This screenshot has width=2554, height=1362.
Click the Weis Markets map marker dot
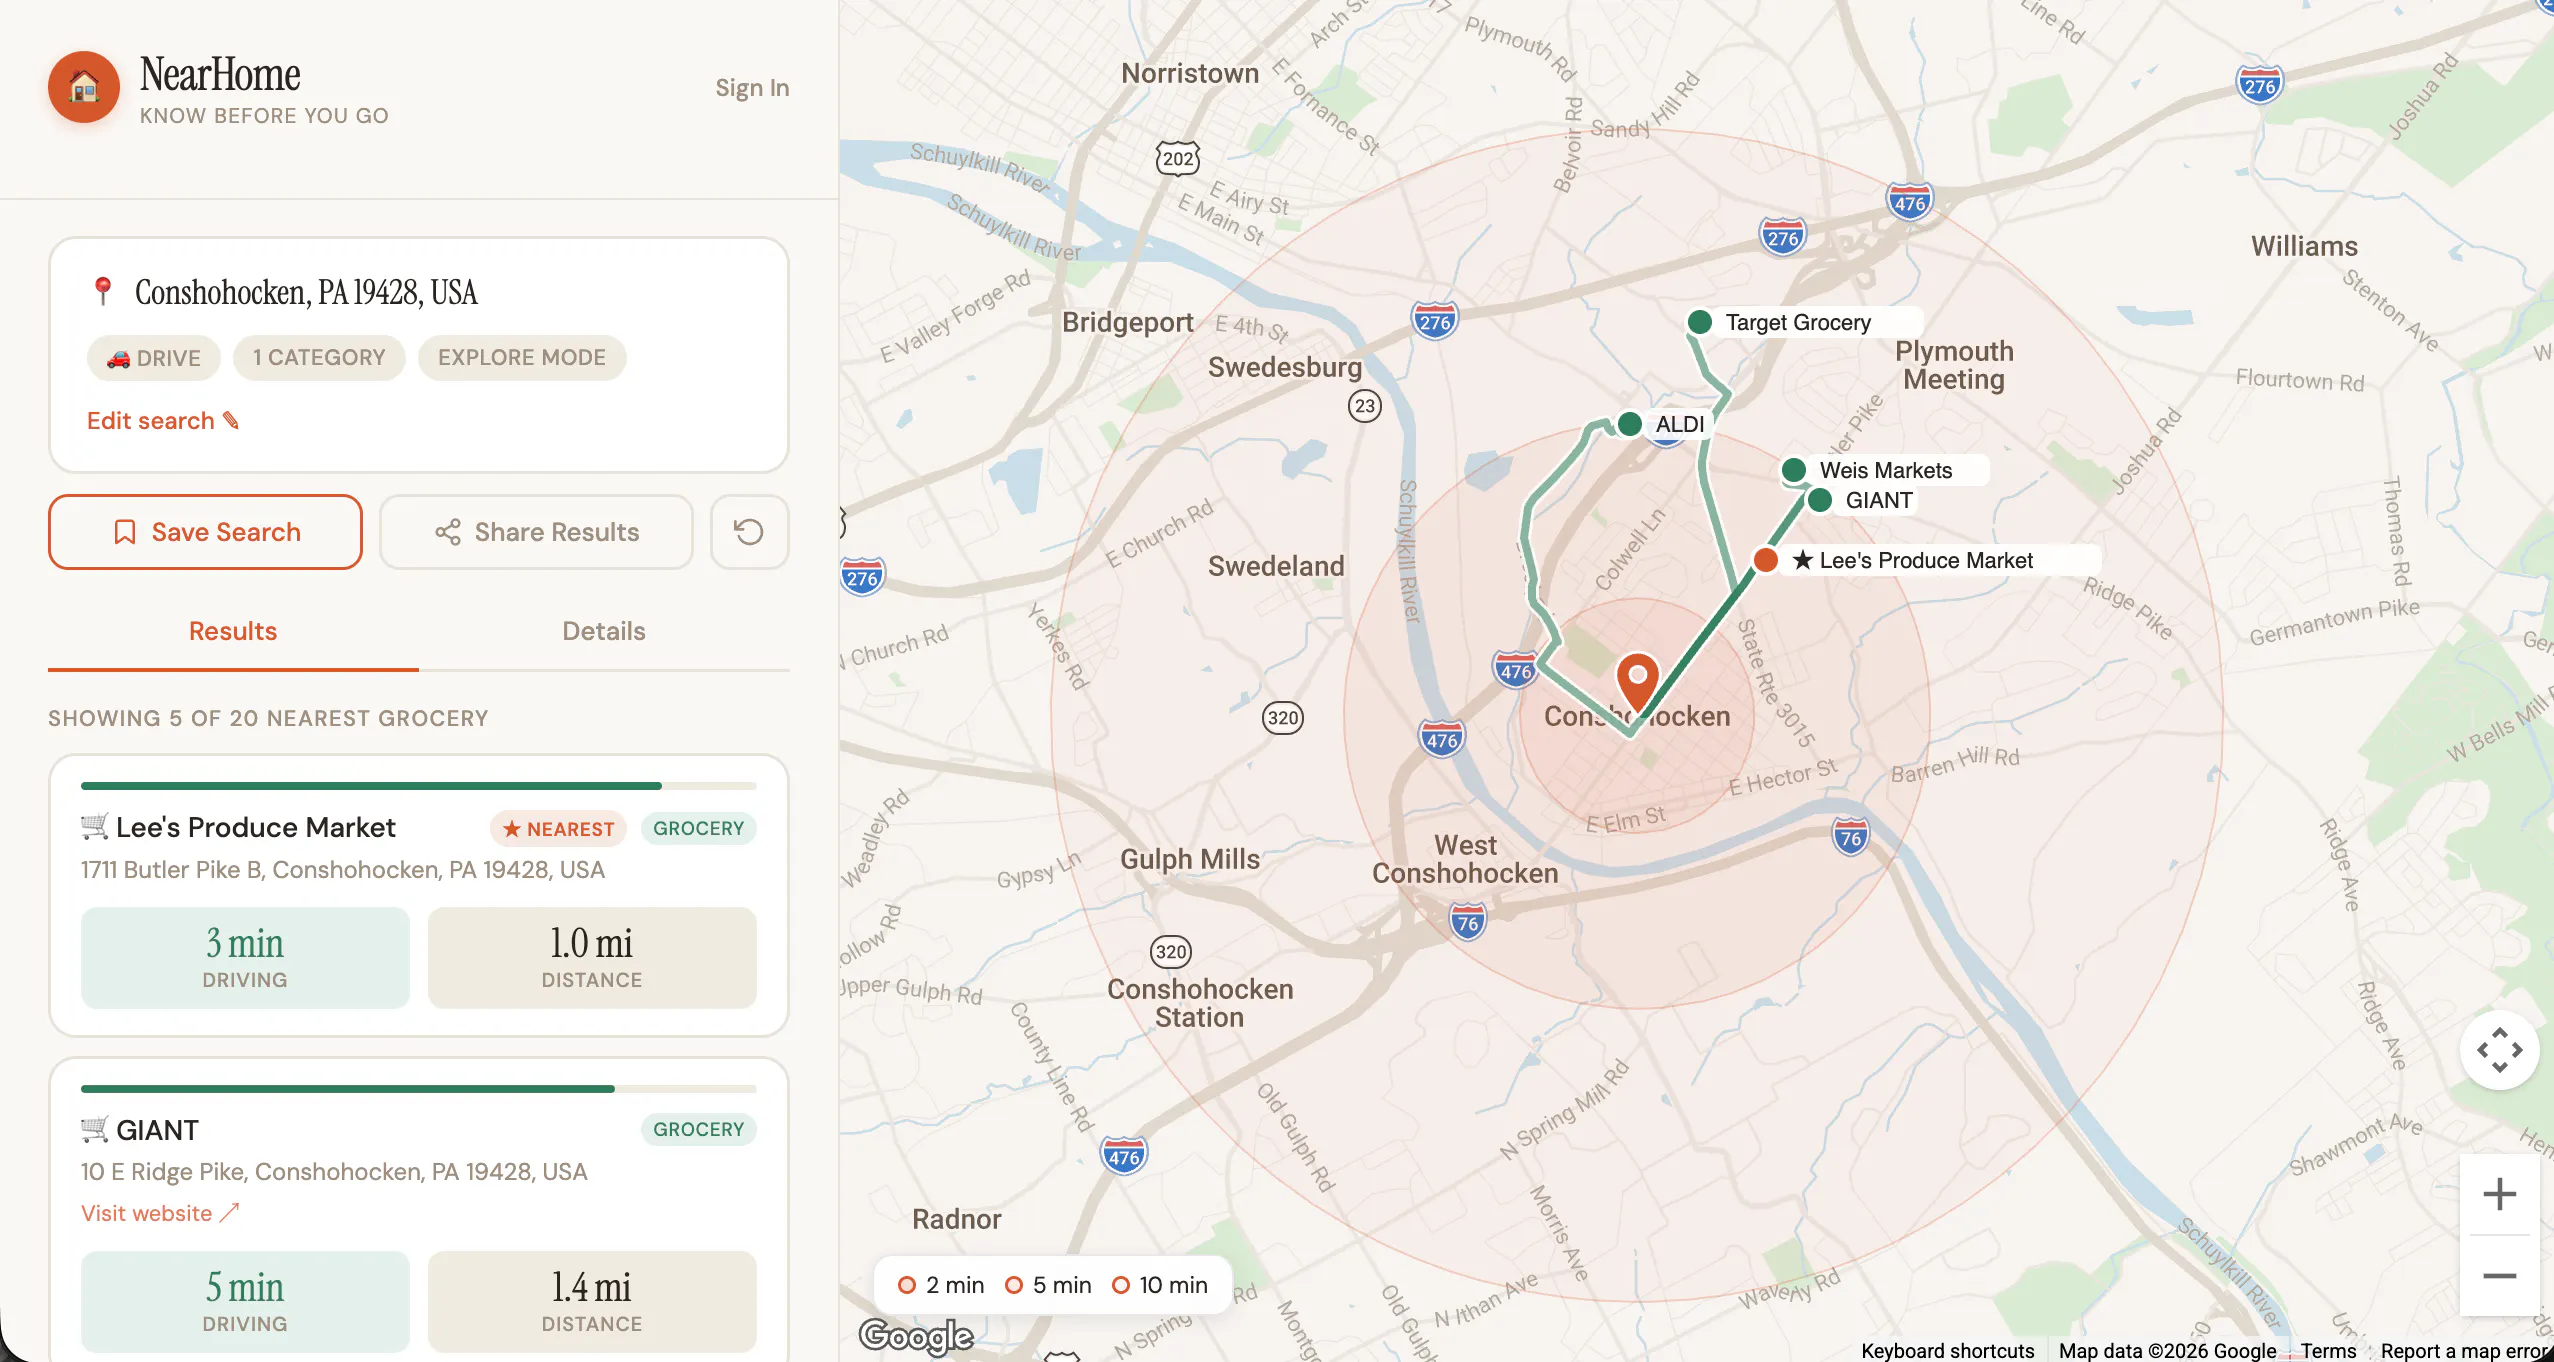tap(1793, 470)
